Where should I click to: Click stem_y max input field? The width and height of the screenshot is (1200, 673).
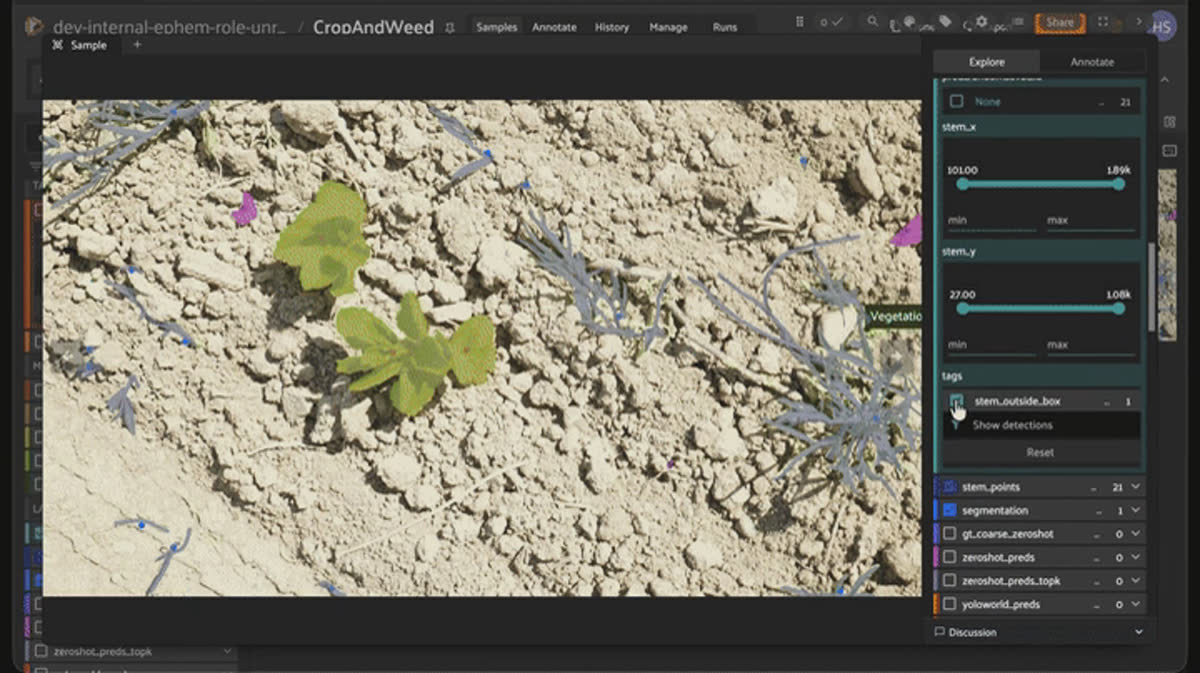pos(1090,345)
